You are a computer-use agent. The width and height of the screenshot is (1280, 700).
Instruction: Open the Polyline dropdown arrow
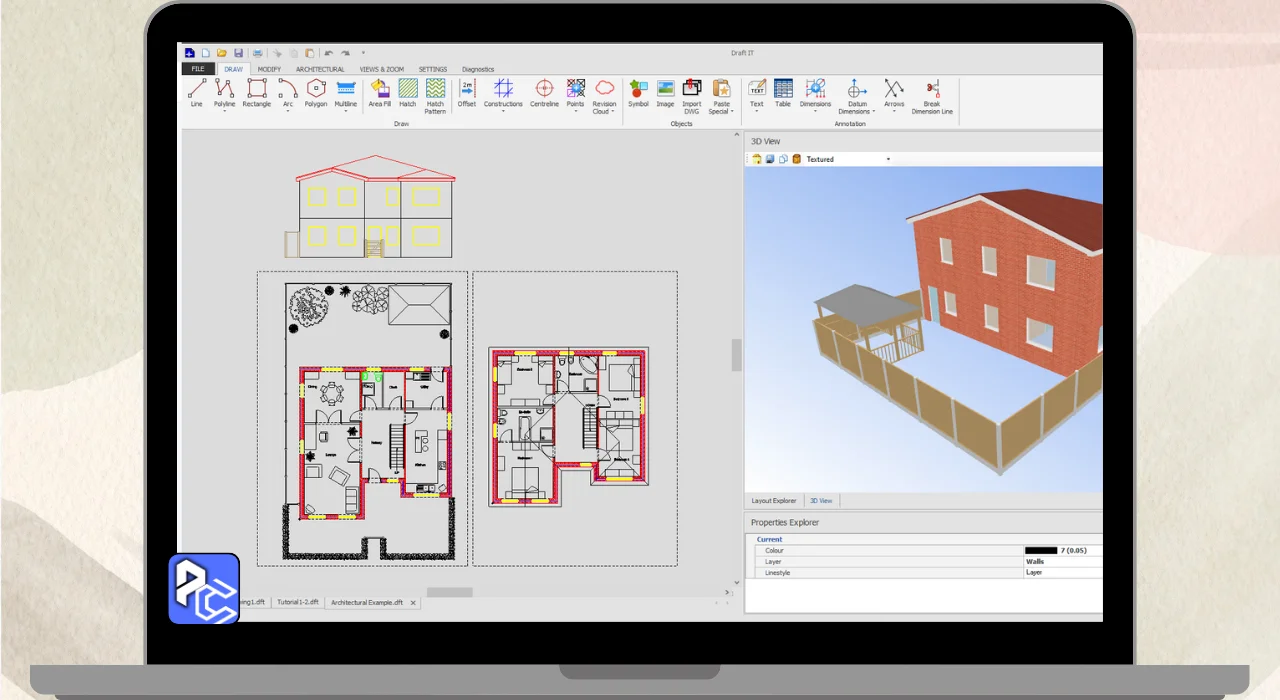tap(224, 111)
